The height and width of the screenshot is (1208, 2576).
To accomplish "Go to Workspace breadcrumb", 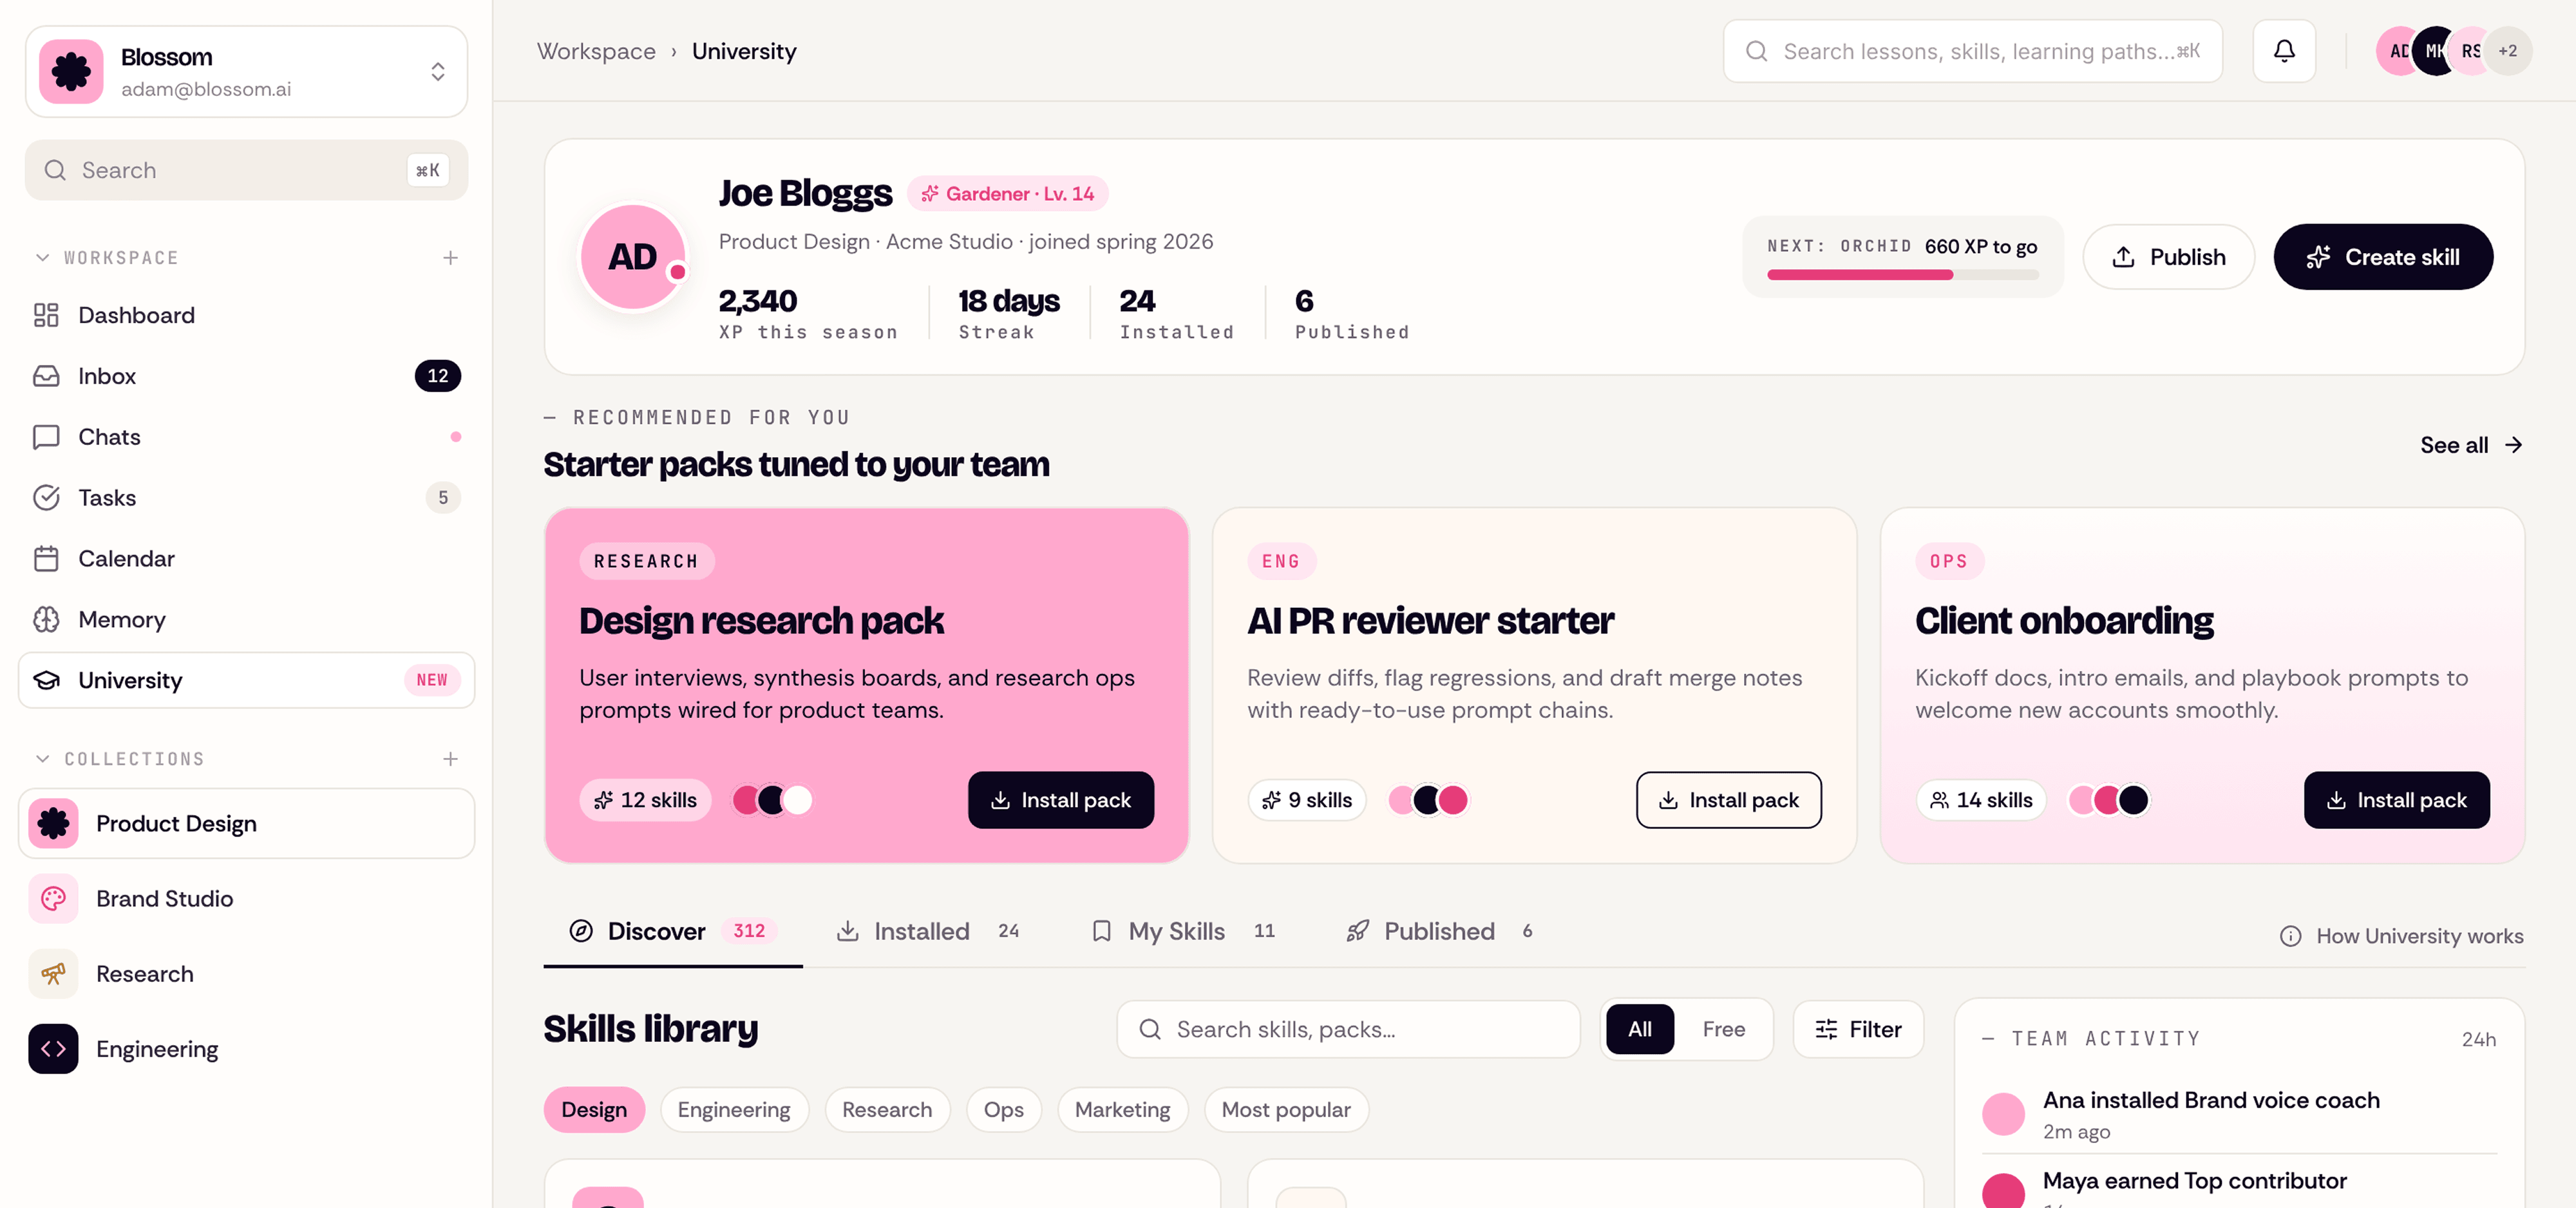I will pos(596,51).
